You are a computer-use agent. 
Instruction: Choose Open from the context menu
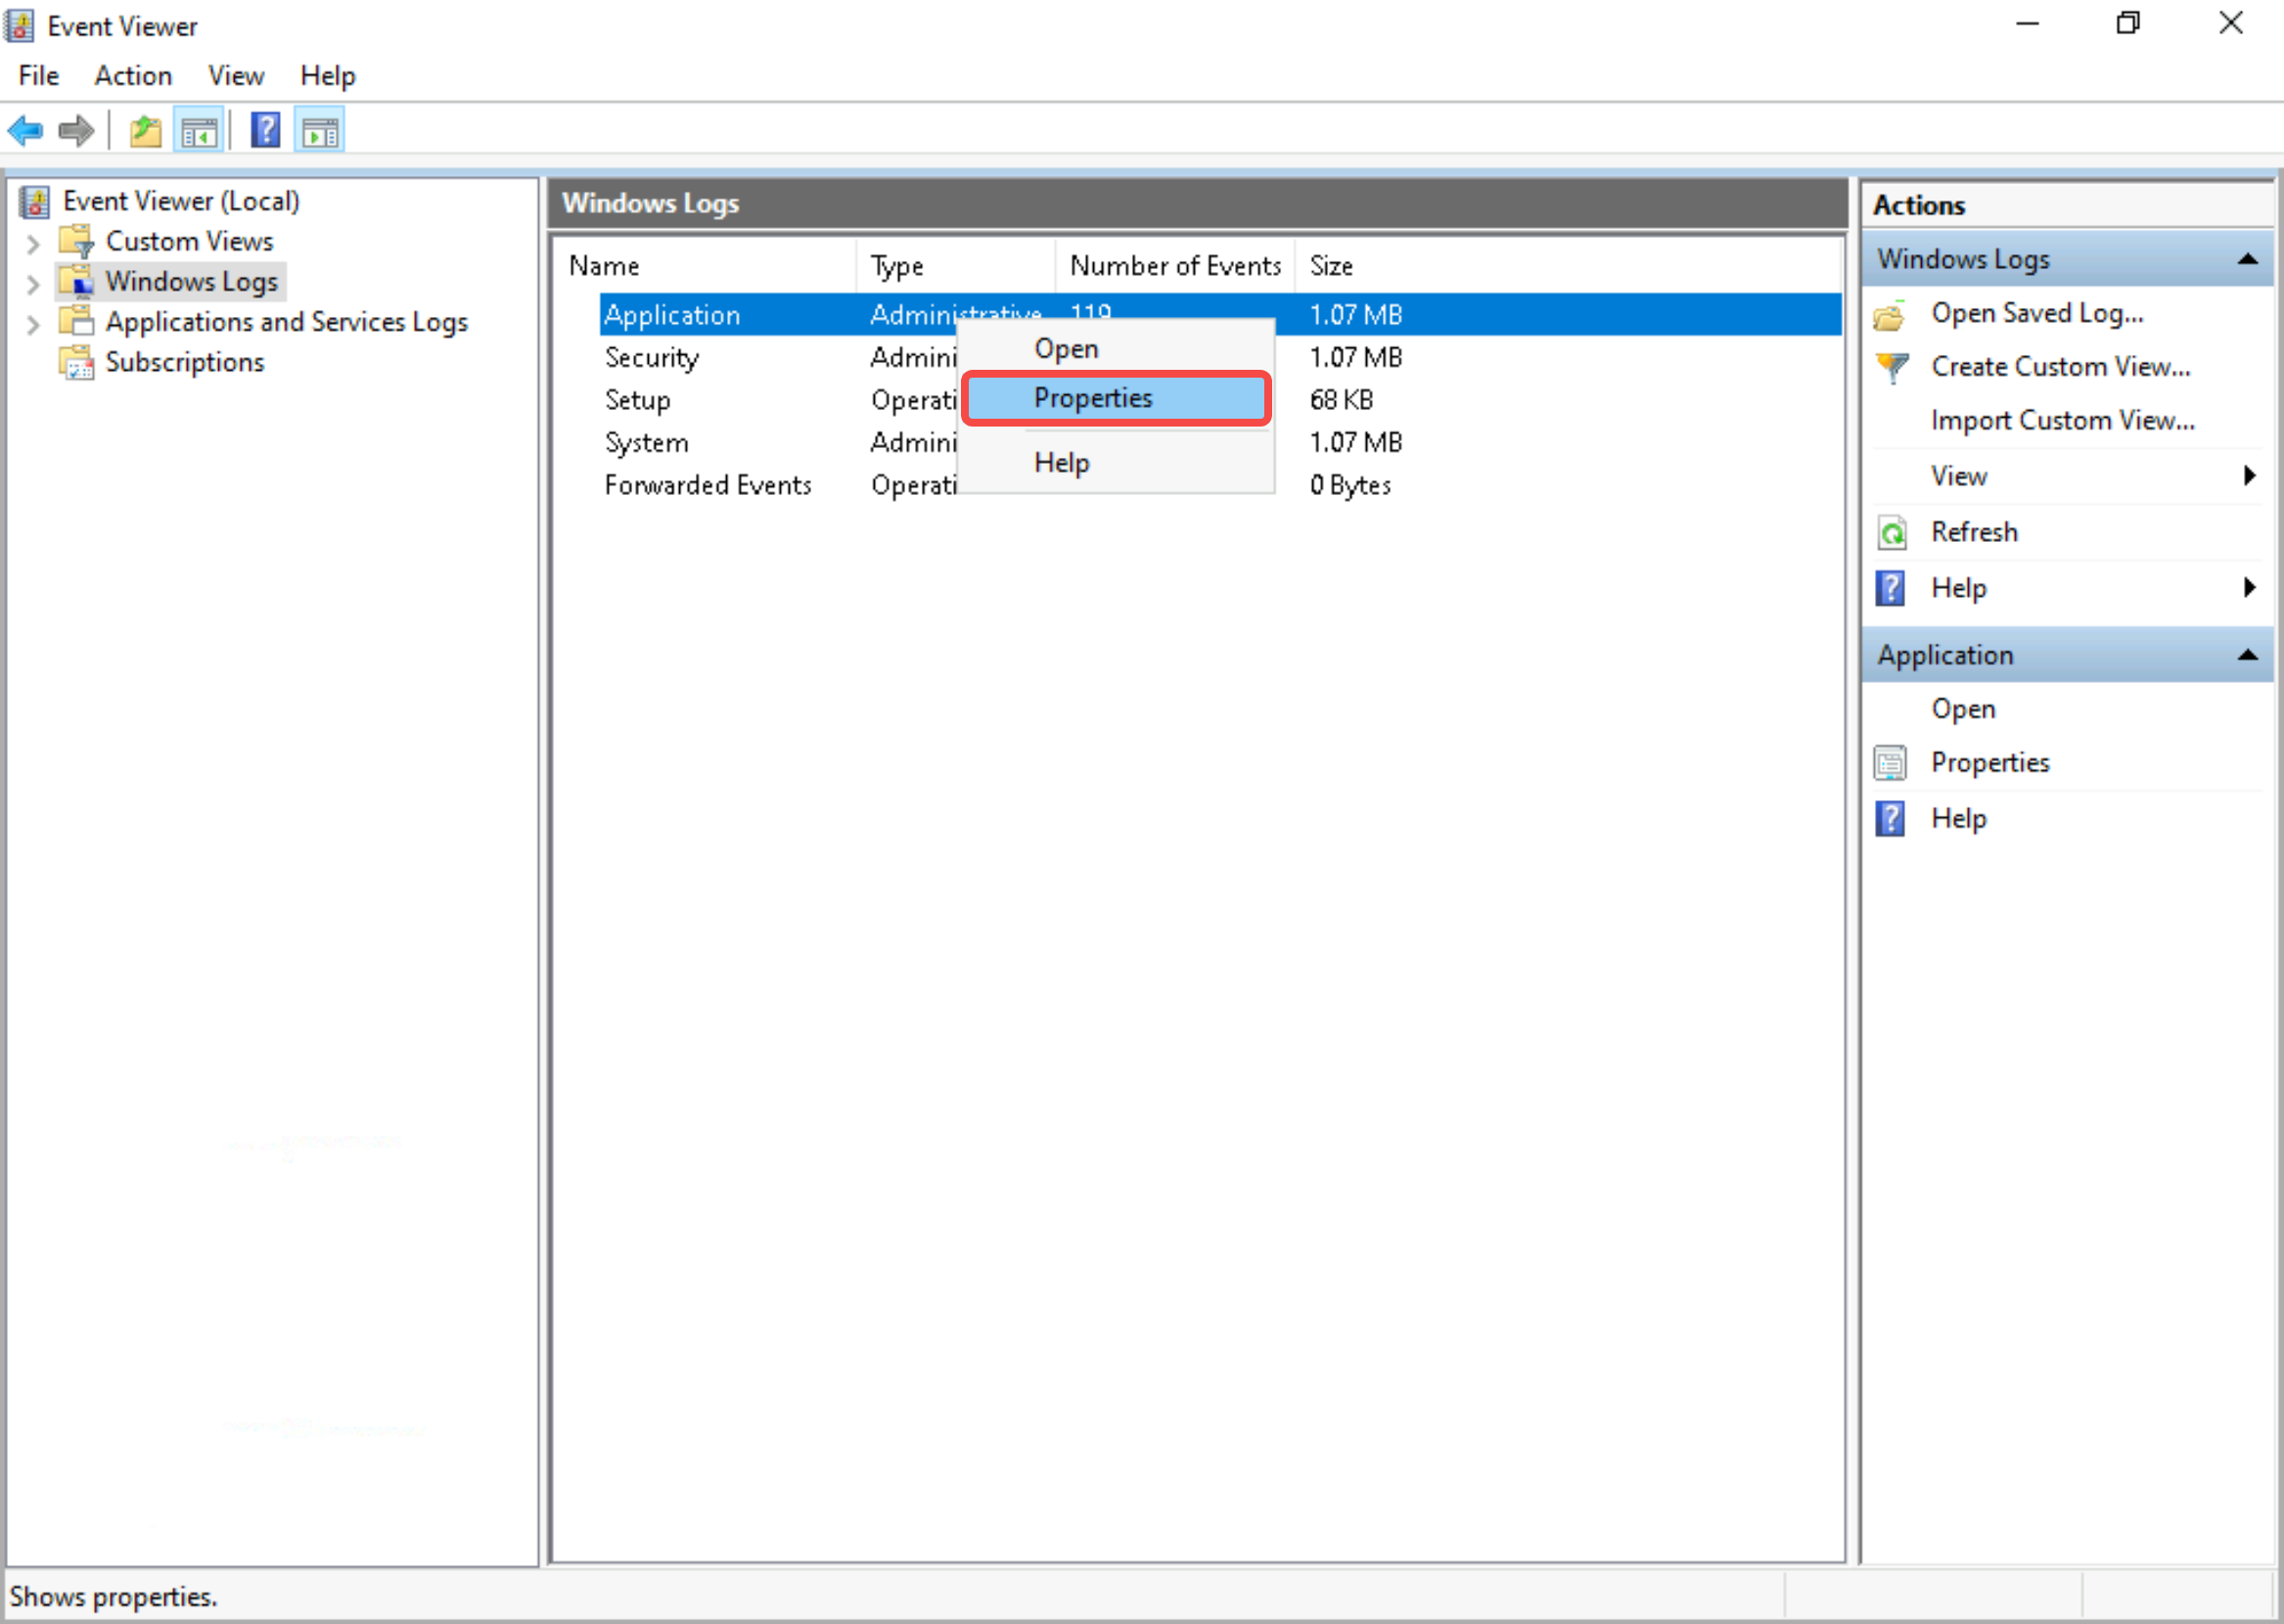[1117, 349]
